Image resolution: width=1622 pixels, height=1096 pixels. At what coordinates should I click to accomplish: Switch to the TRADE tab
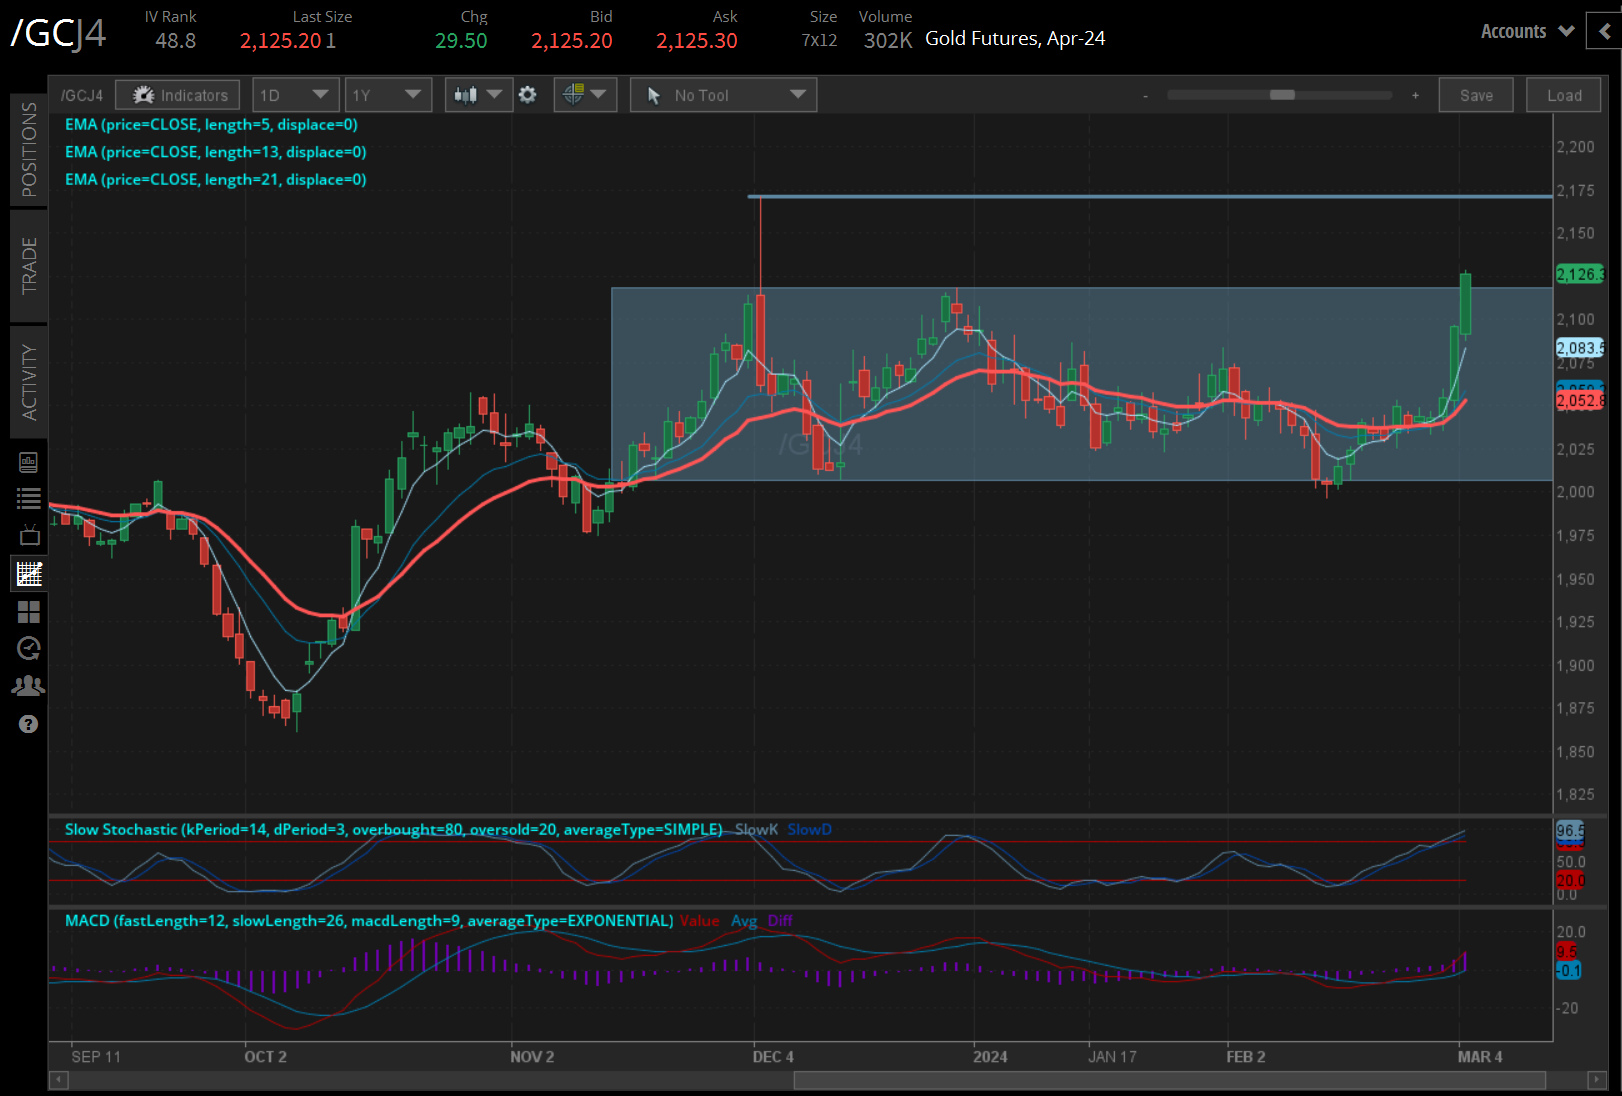(x=29, y=266)
